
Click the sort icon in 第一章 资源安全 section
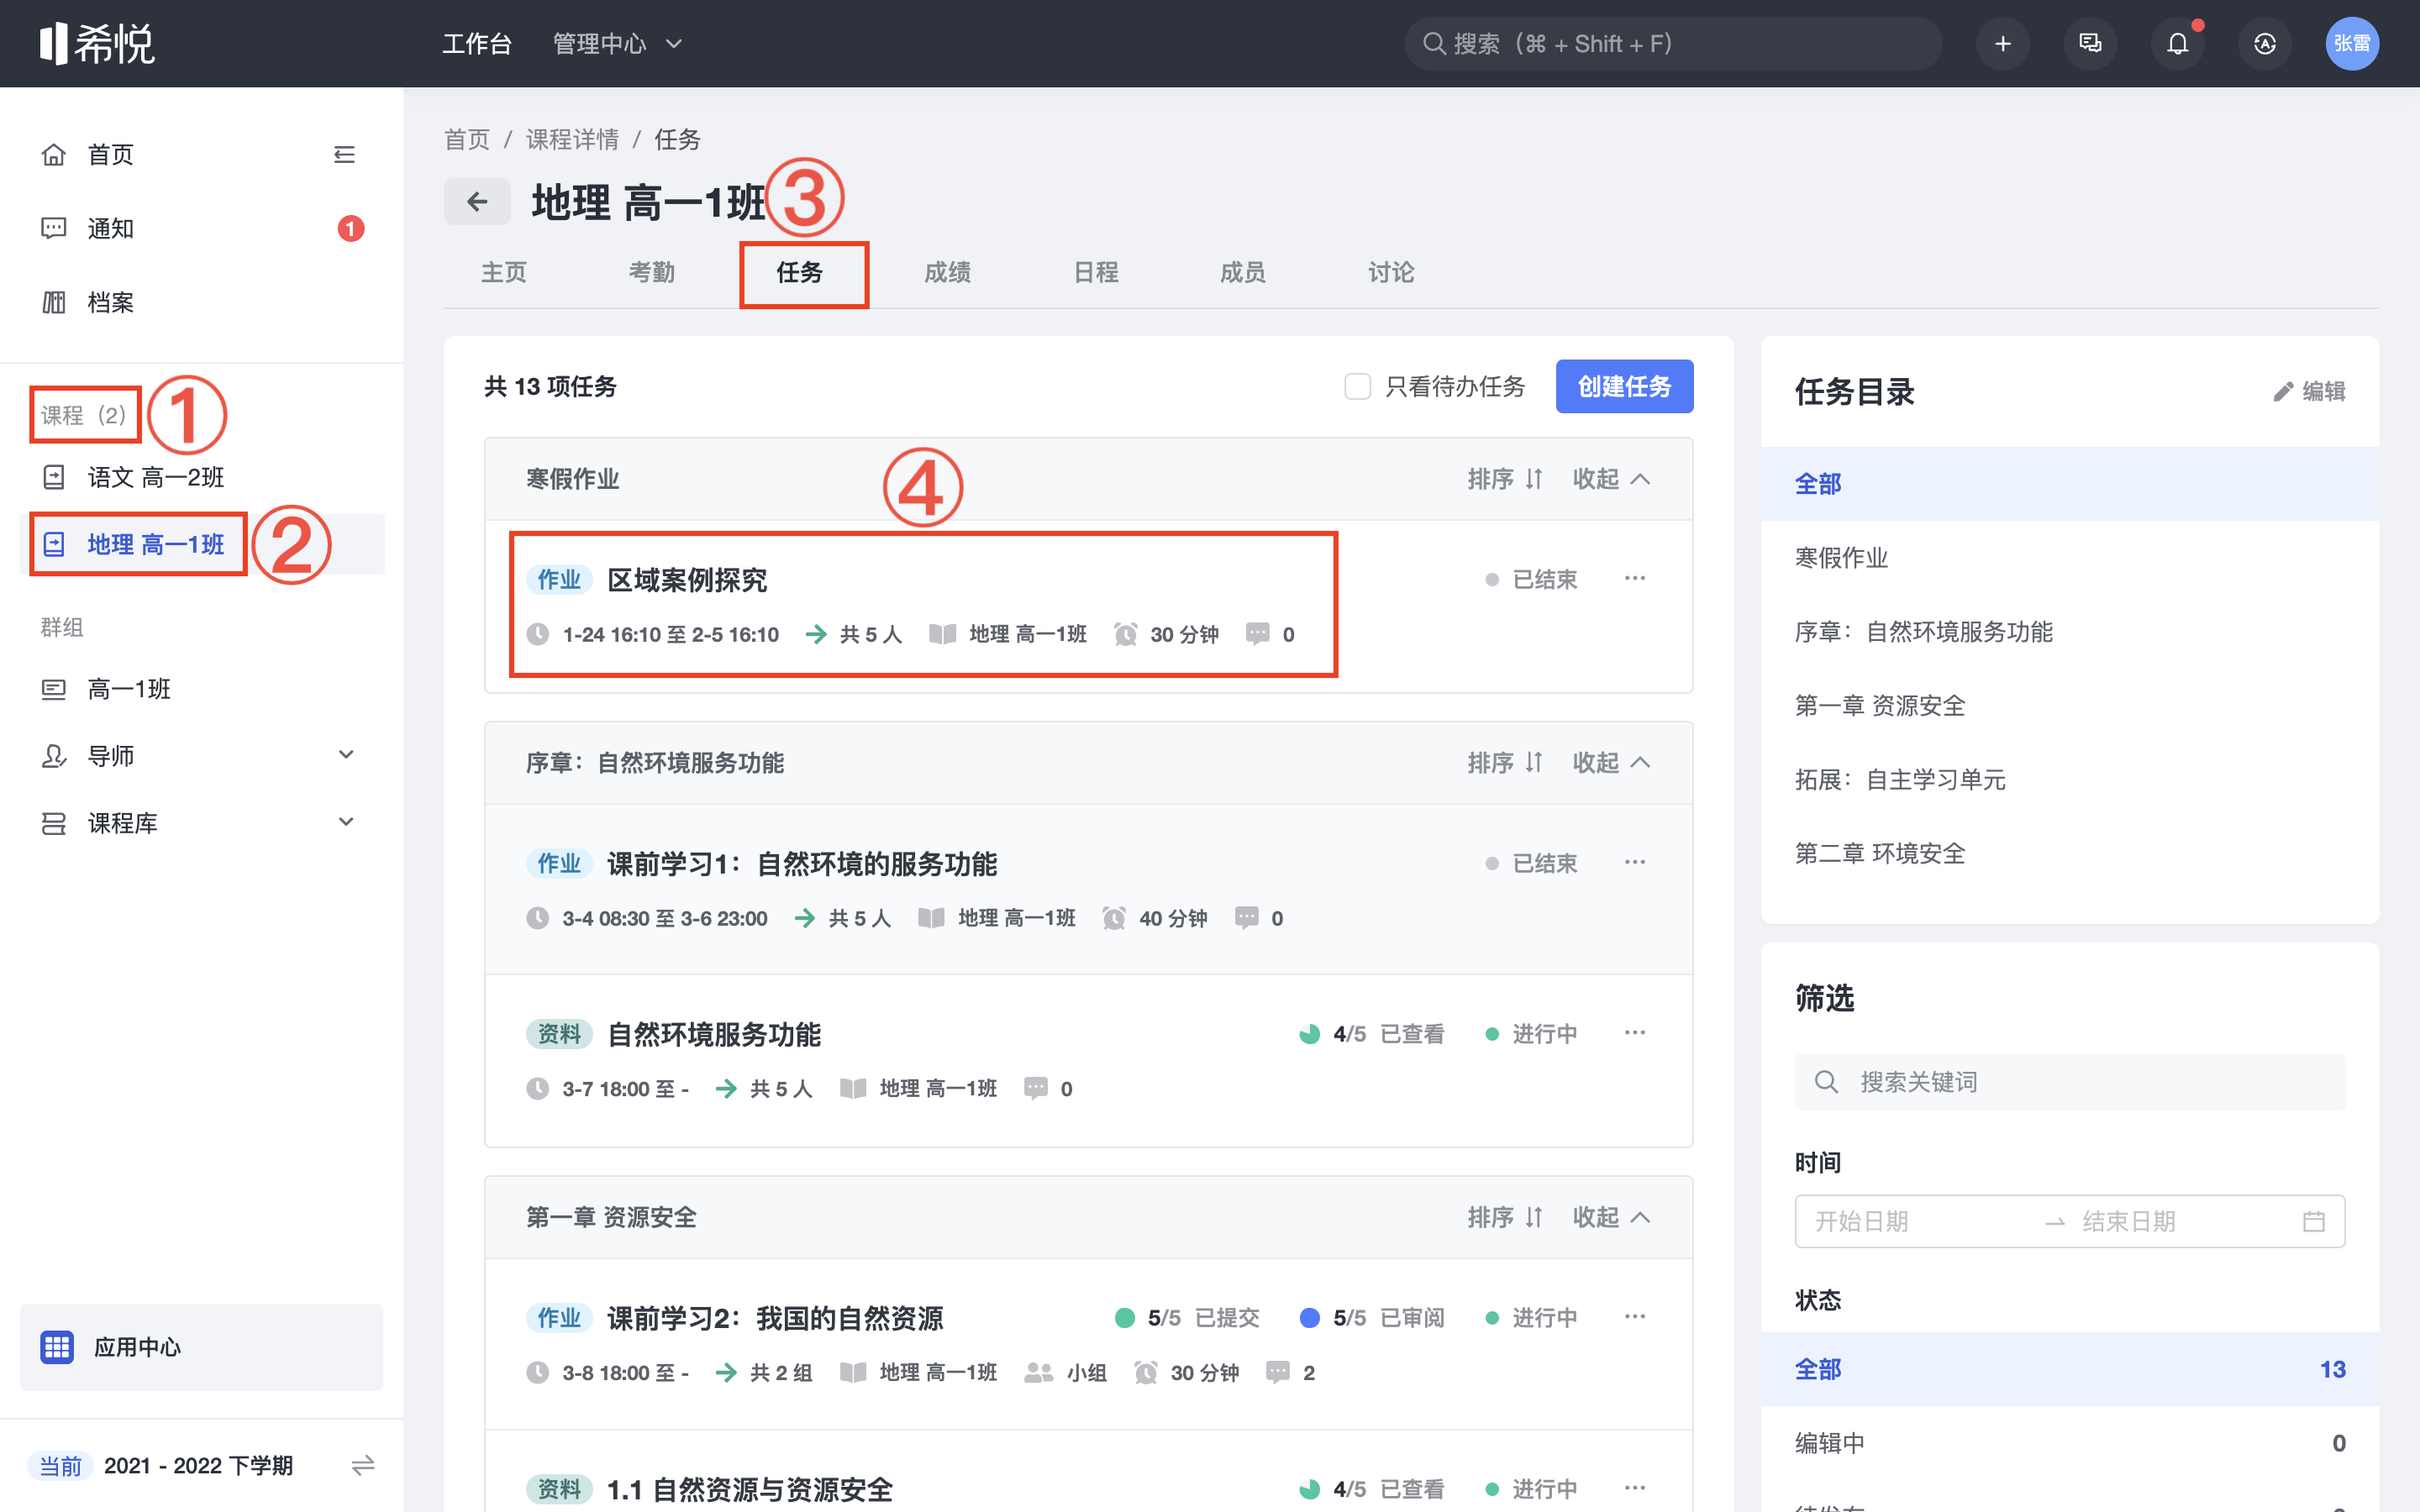[x=1534, y=1217]
